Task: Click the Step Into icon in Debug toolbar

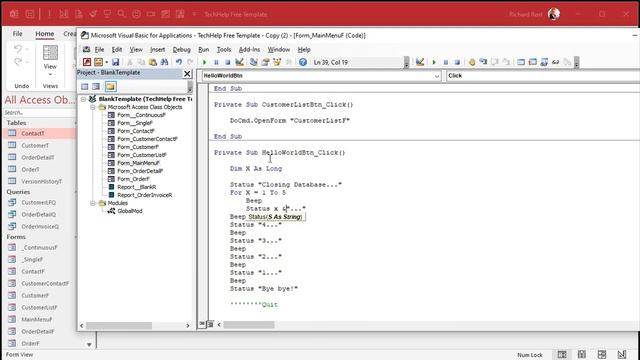Action: 483,62
